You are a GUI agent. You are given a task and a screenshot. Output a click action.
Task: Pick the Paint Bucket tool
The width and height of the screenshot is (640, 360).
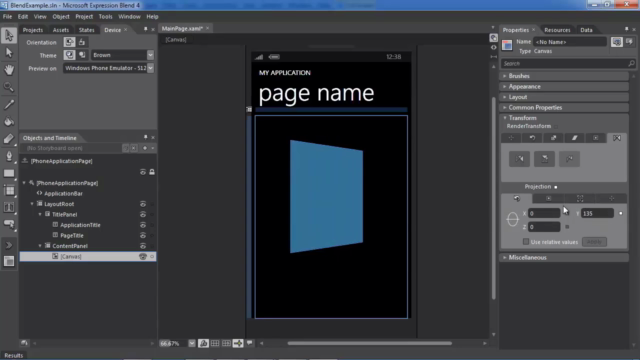pos(9,121)
